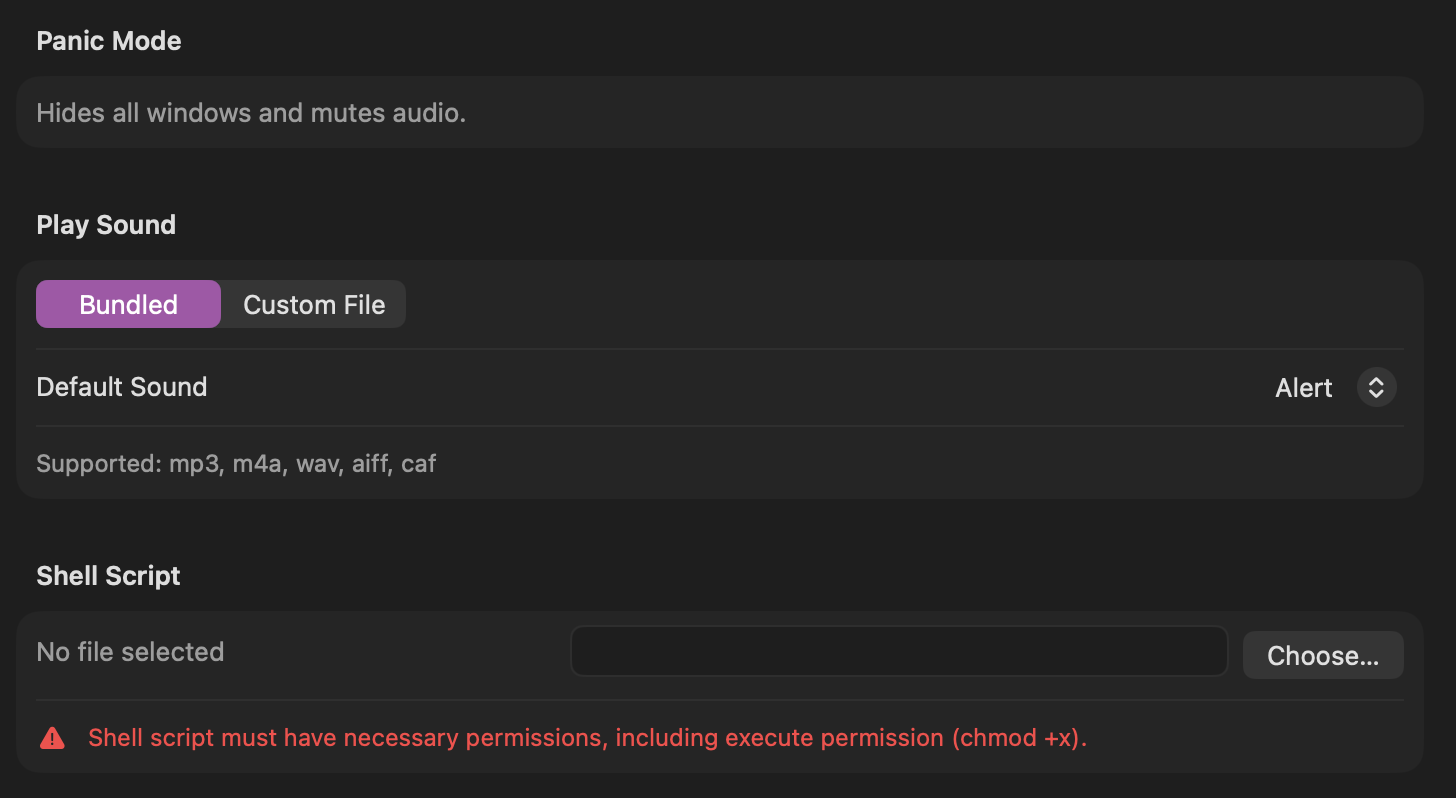
Task: Click inside the empty shell script path field
Action: coord(898,651)
